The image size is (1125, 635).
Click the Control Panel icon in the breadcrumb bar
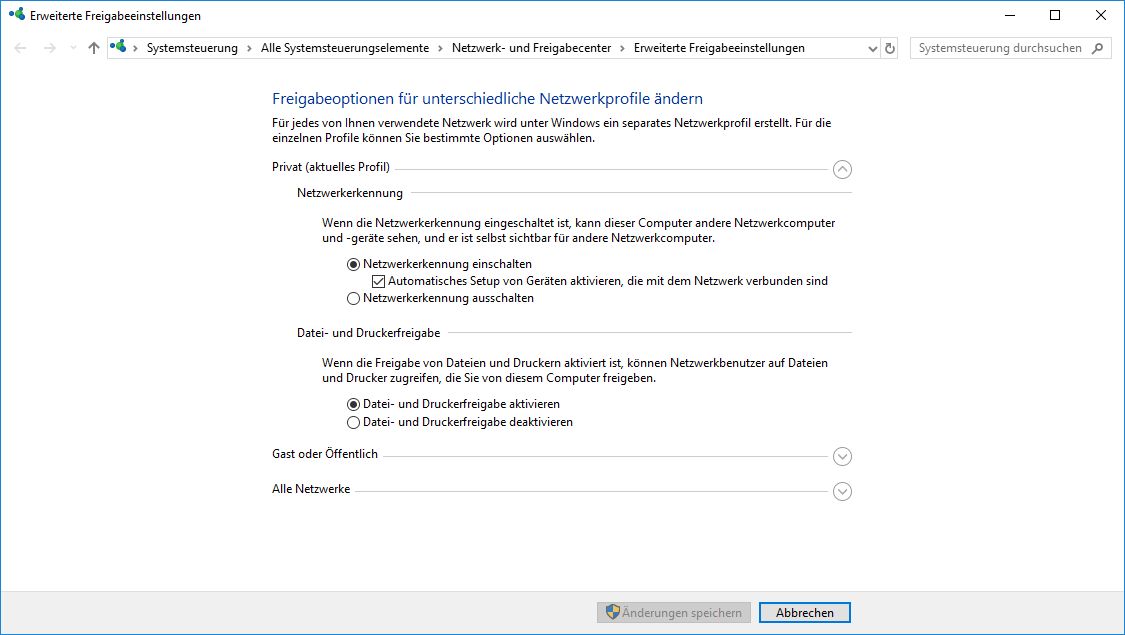118,46
